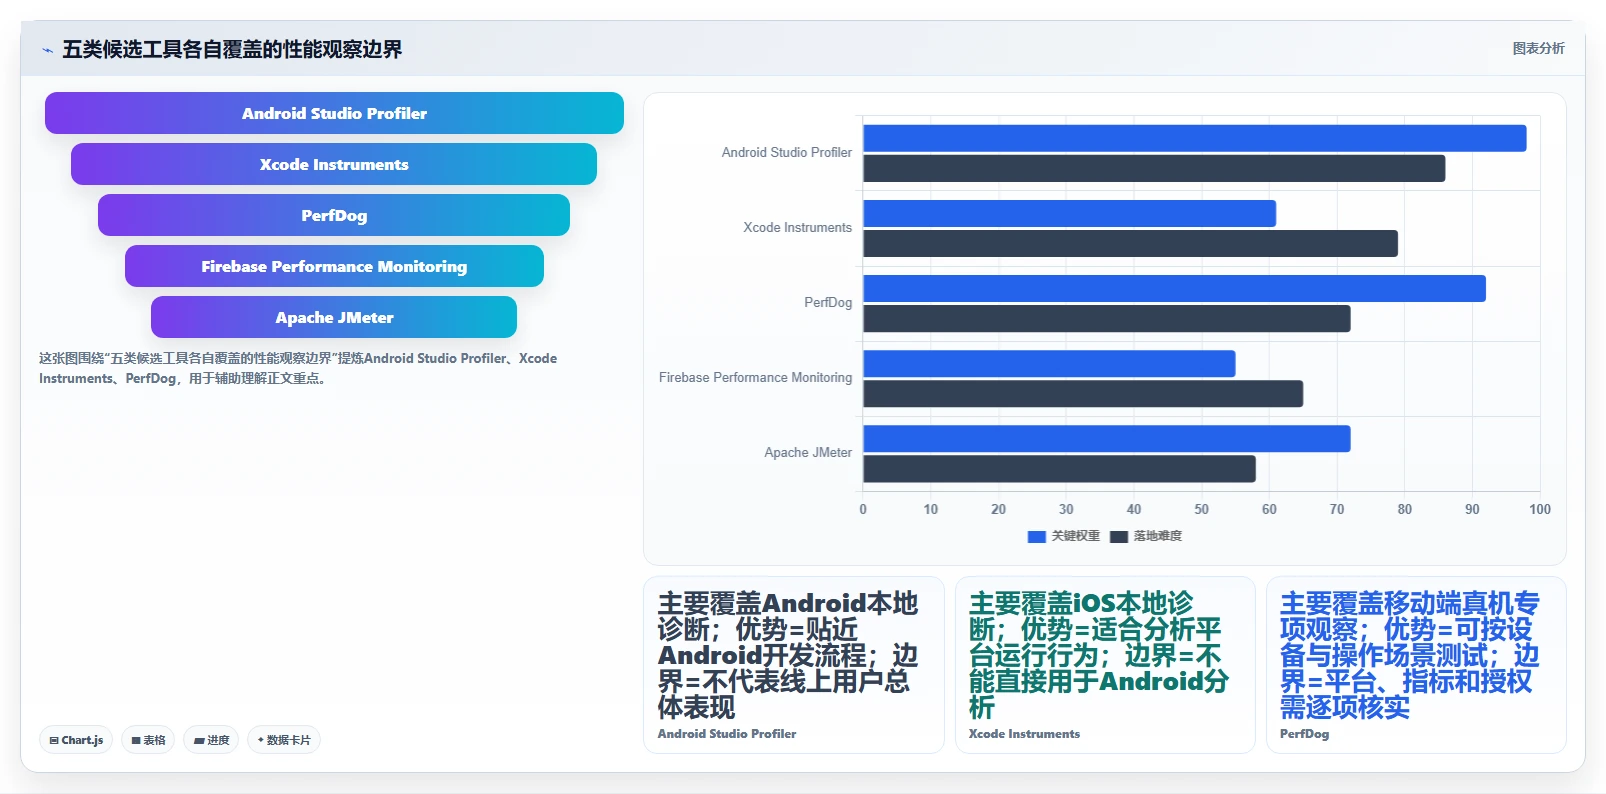This screenshot has height=794, width=1606.
Task: Click the blue 主要覆盖移动端真机专项观察 card text
Action: [x=1410, y=655]
